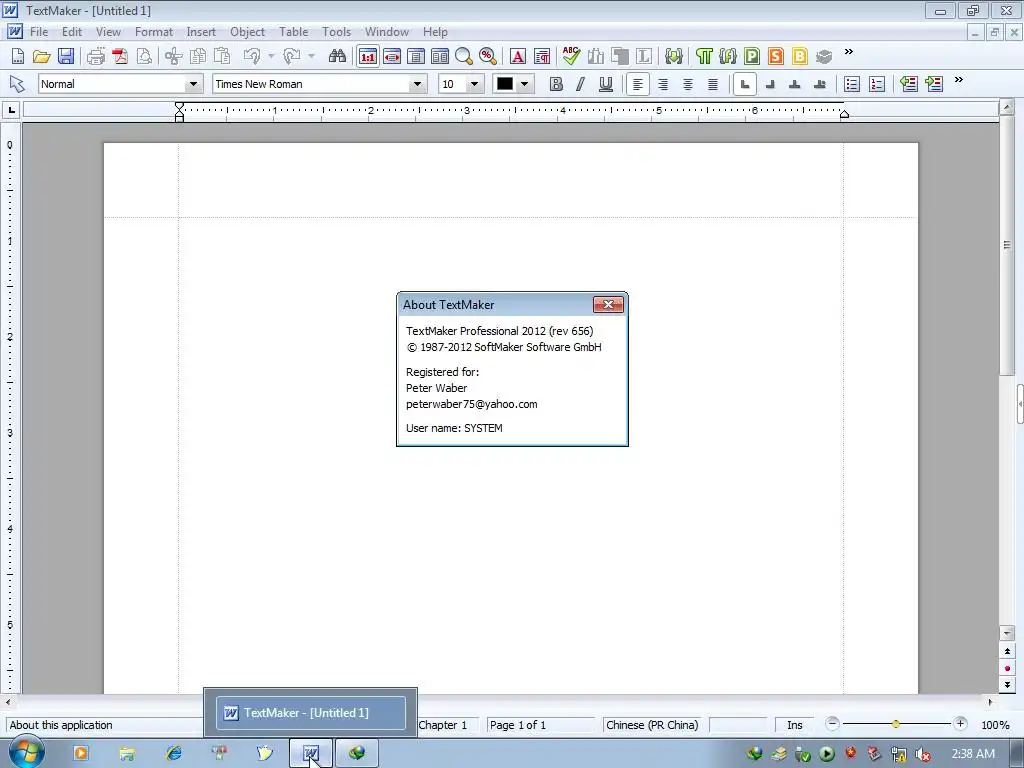Align text left

pos(638,84)
